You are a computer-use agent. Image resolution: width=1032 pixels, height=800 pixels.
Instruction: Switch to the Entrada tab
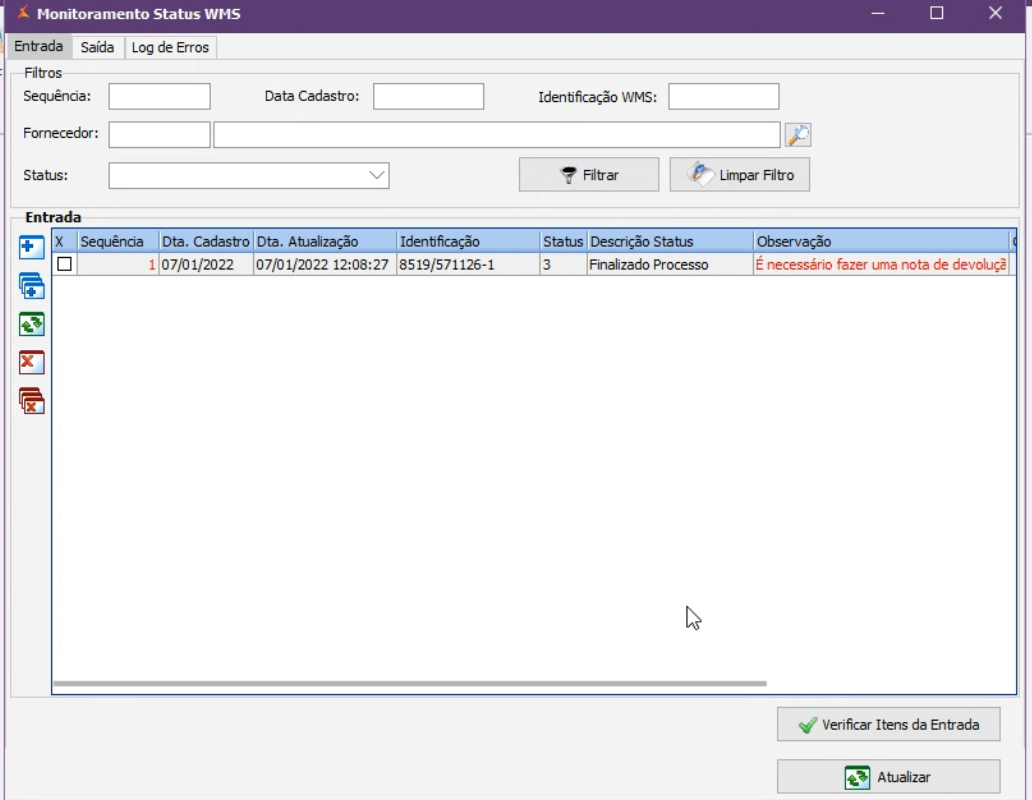pyautogui.click(x=39, y=46)
